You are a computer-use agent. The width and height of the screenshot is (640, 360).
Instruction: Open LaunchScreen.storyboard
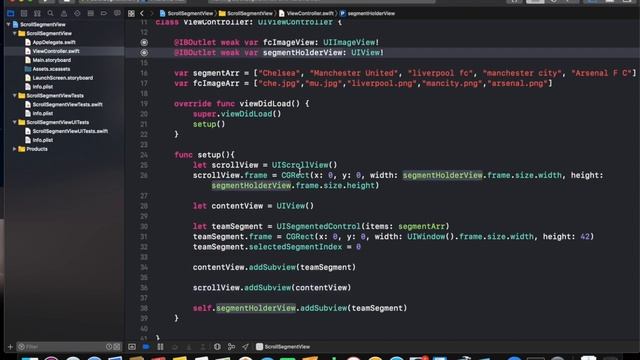62,78
